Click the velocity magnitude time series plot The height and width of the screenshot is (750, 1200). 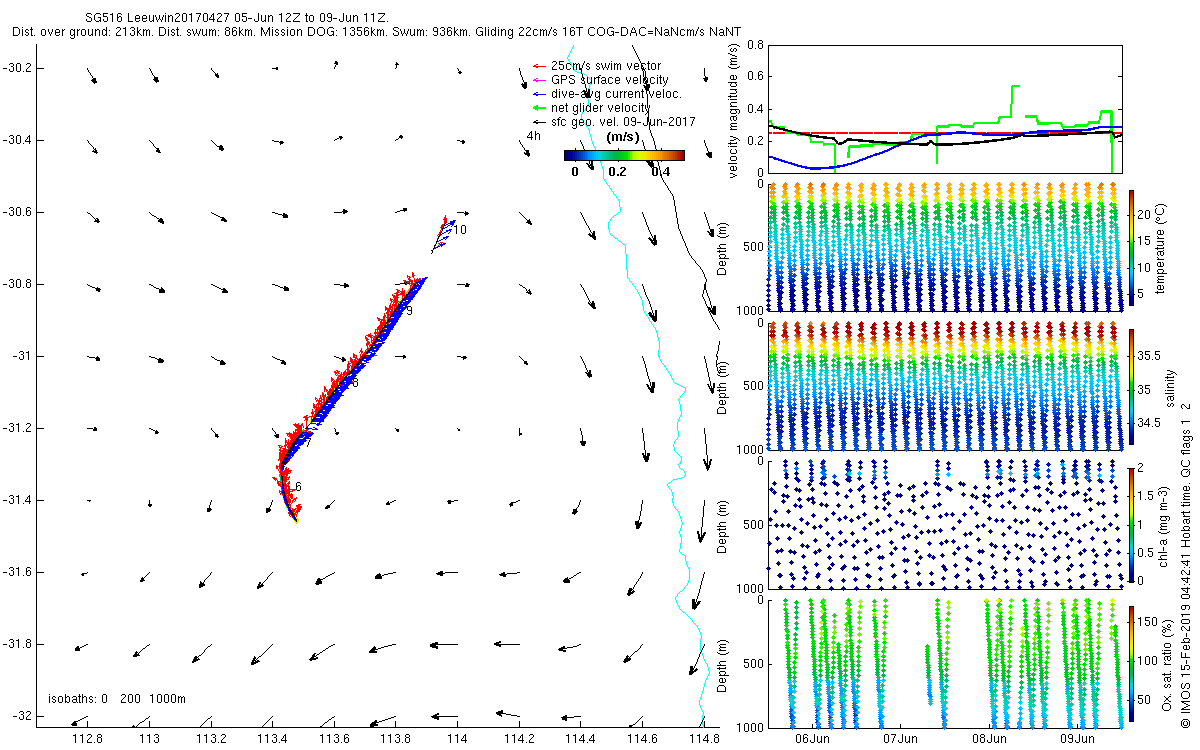click(945, 108)
